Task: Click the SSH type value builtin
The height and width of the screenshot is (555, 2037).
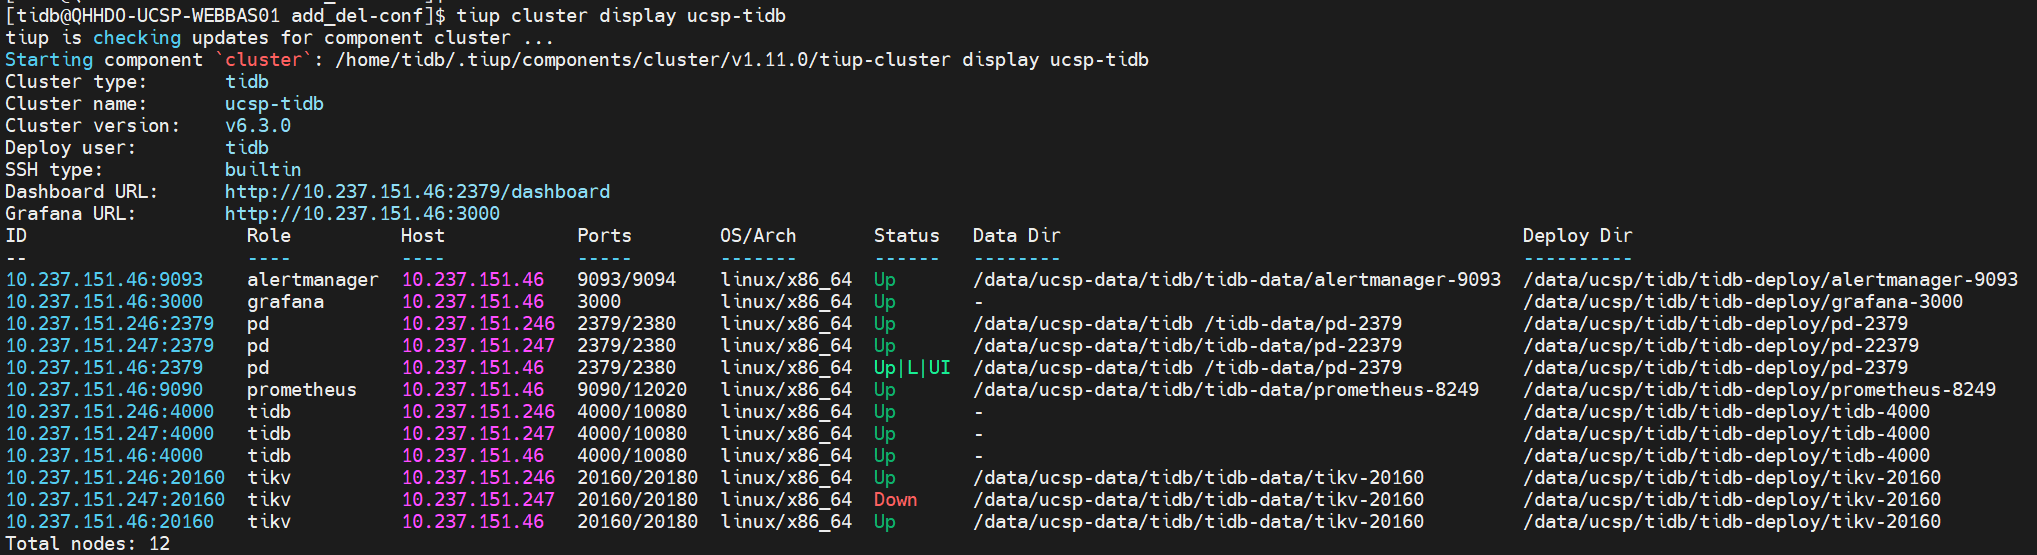Action: pos(262,169)
